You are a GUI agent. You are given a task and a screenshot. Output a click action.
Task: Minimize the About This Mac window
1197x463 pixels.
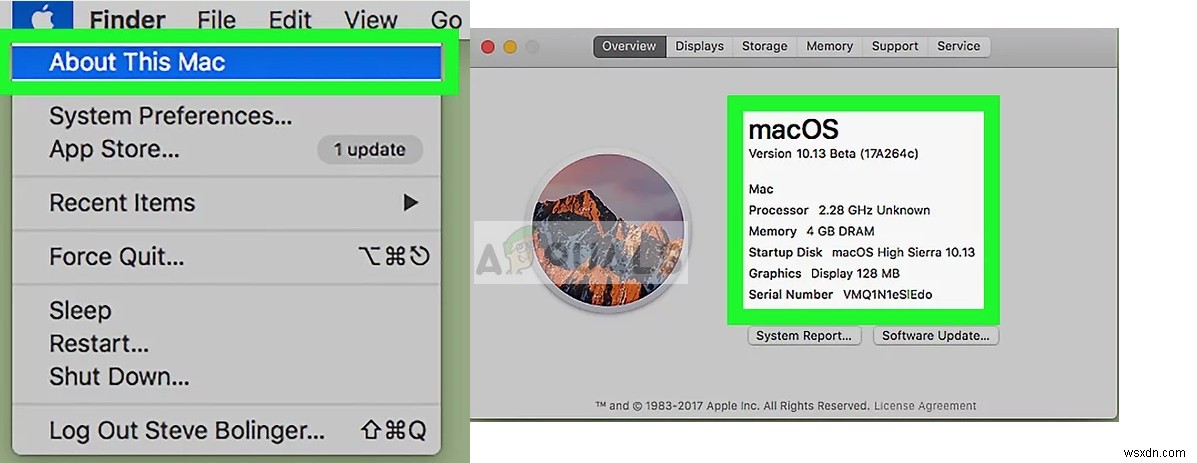tap(510, 47)
